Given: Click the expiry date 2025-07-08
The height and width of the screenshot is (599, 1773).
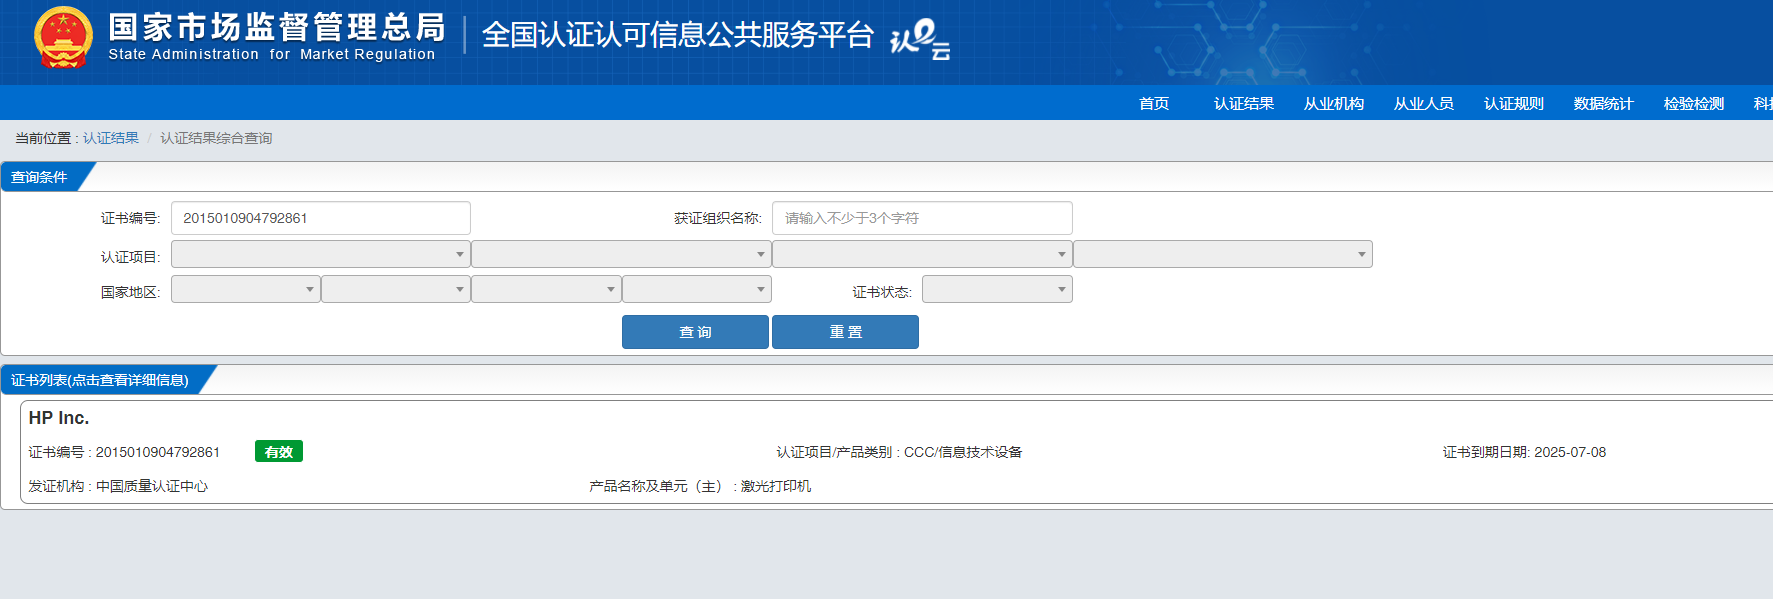Looking at the screenshot, I should pos(1570,452).
